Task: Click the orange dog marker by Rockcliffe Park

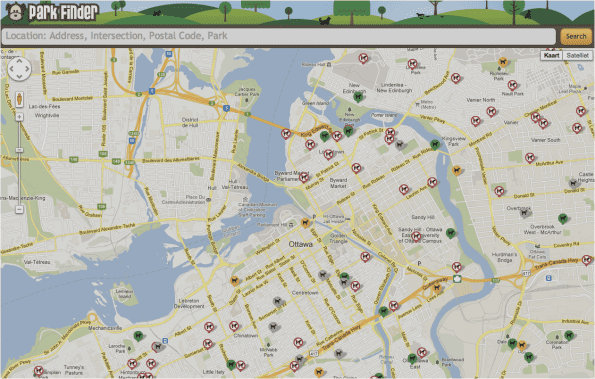Action: click(x=503, y=62)
